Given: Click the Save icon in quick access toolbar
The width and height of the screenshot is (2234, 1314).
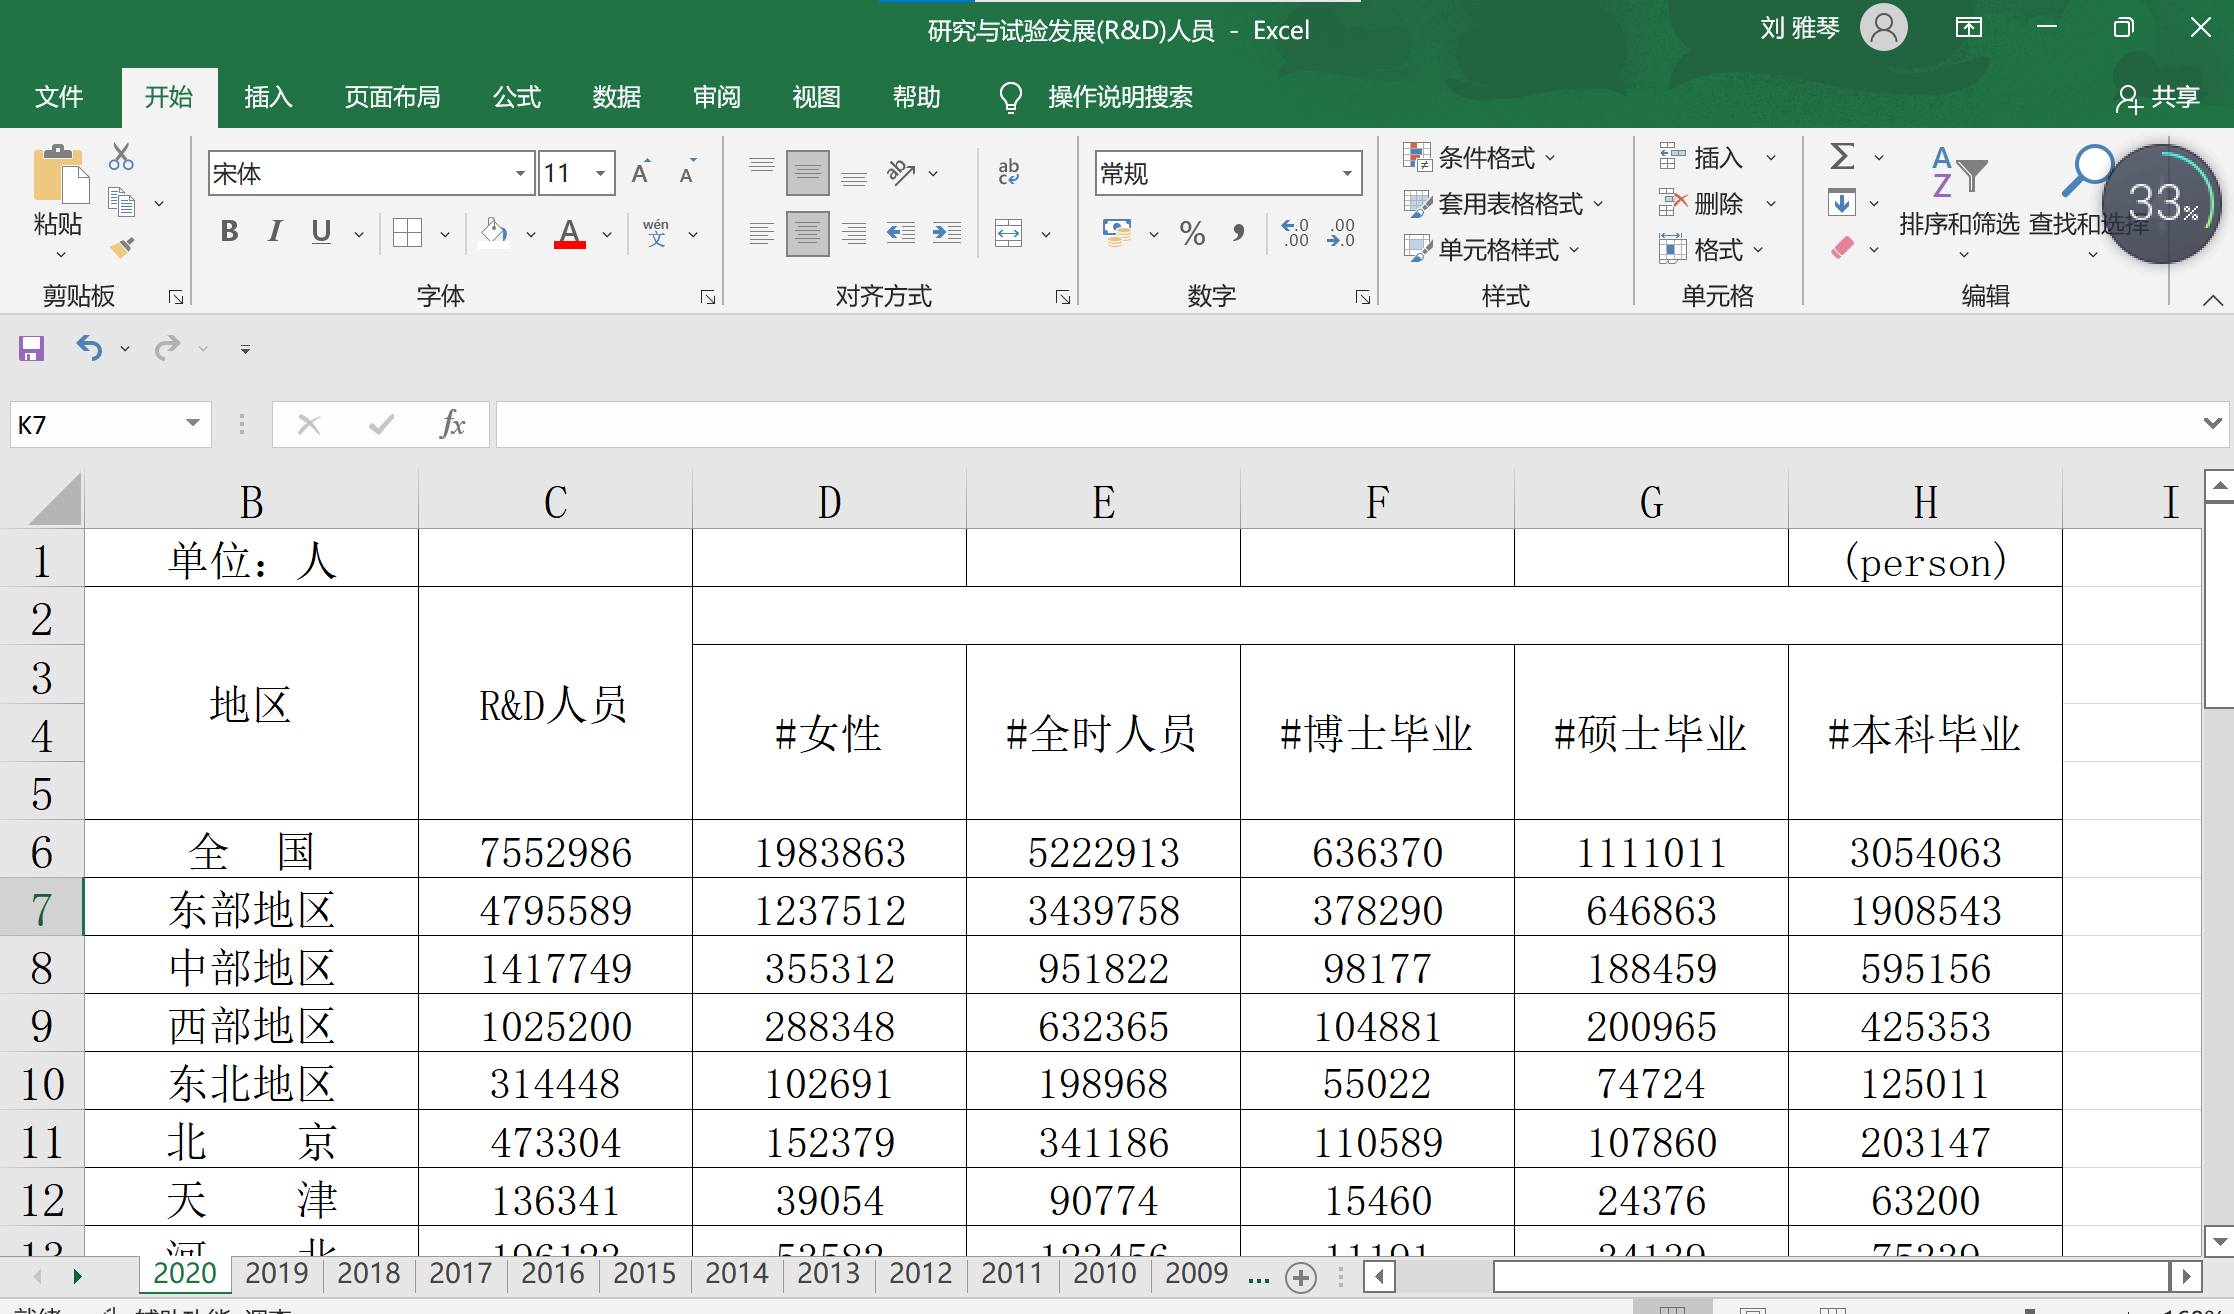Looking at the screenshot, I should click(x=32, y=348).
